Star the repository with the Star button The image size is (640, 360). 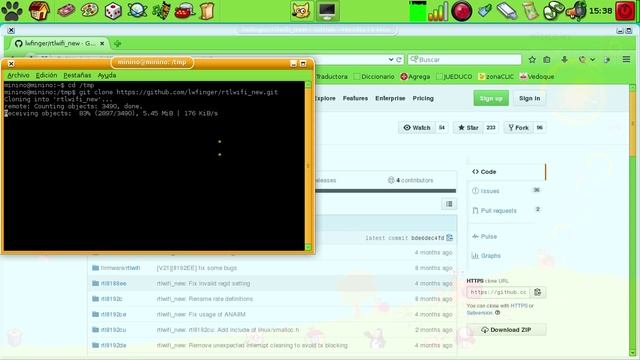[x=468, y=128]
